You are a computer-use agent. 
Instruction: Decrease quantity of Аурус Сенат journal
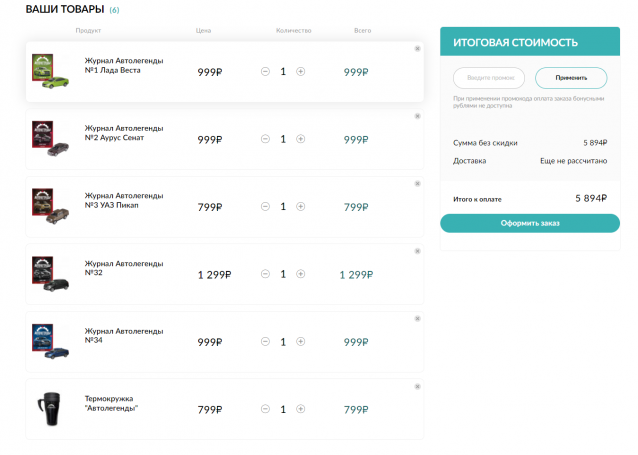[265, 139]
